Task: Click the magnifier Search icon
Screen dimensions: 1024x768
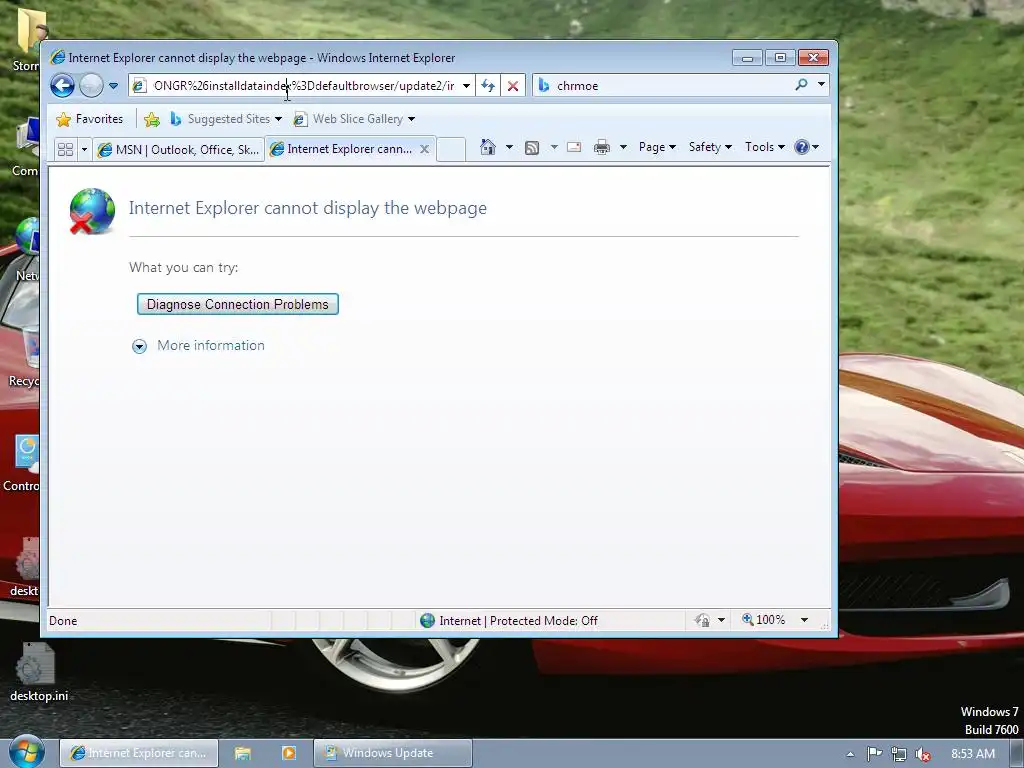Action: (x=801, y=85)
